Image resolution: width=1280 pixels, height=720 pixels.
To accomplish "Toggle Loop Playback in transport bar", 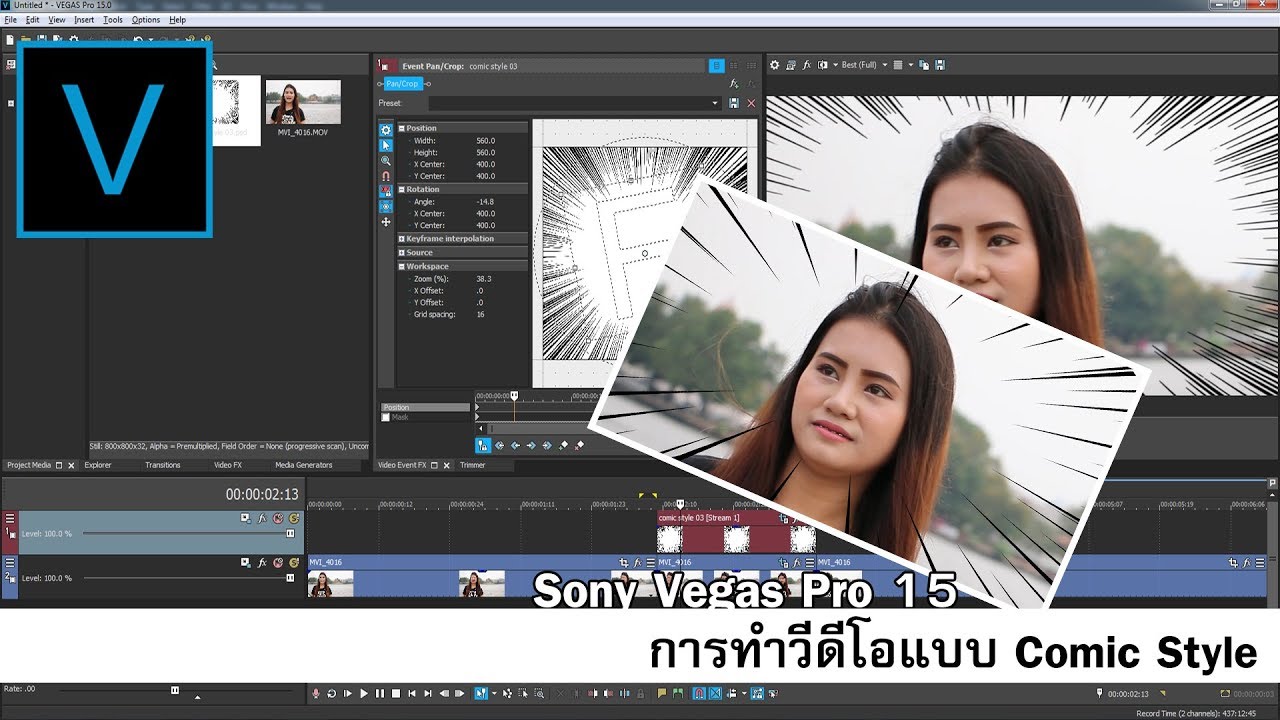I will (x=332, y=693).
